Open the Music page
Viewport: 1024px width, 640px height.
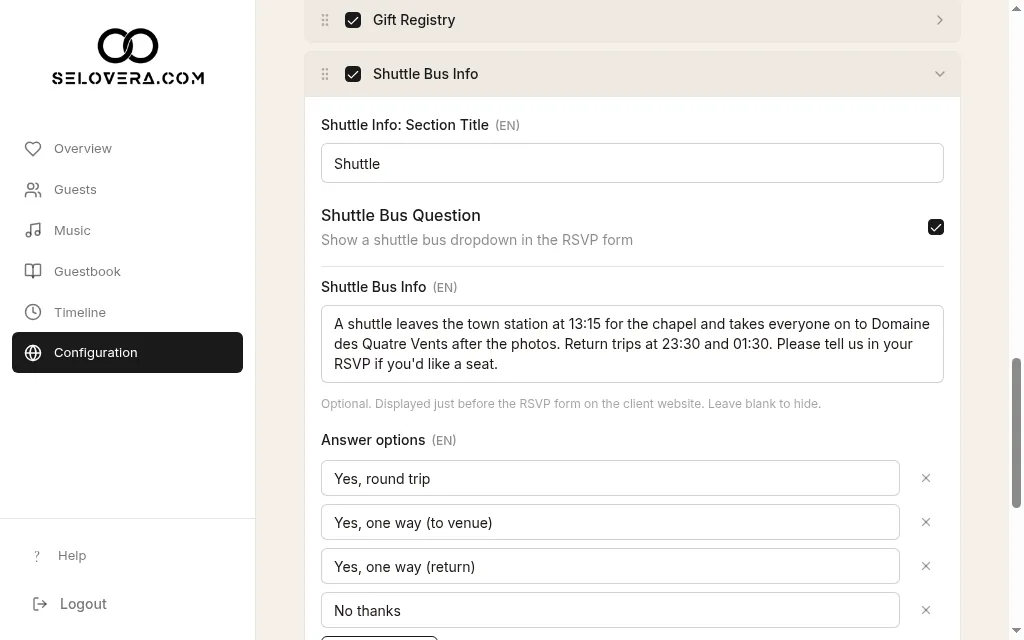coord(127,231)
